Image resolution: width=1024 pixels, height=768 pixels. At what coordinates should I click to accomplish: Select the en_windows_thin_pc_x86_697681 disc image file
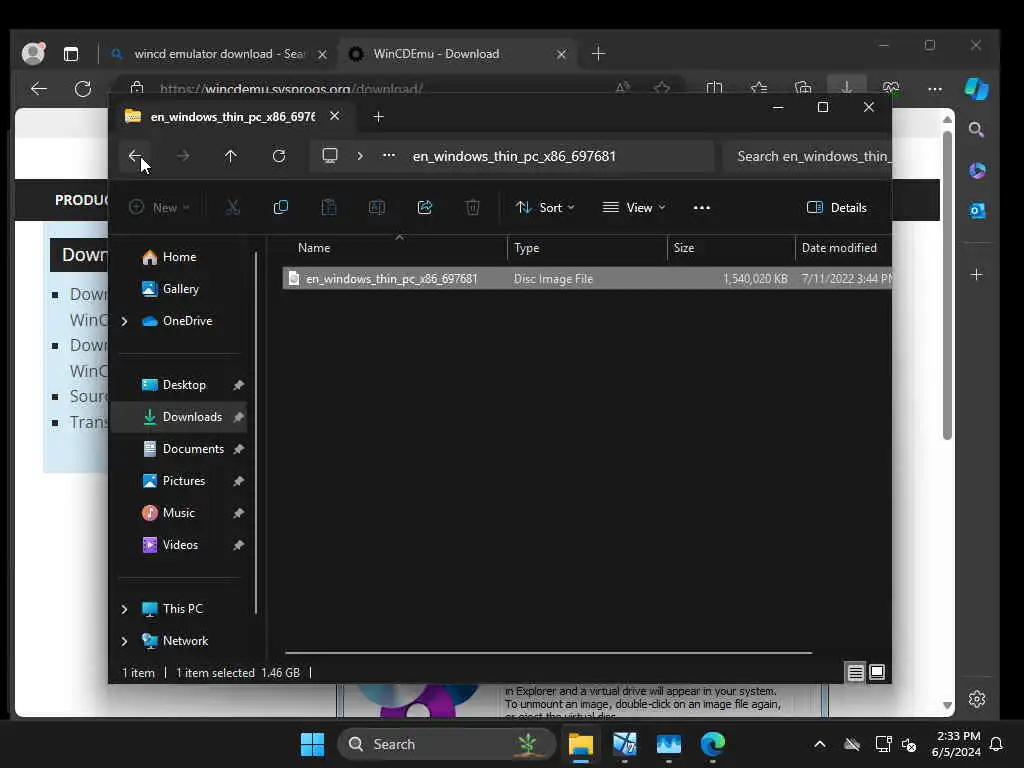click(587, 279)
